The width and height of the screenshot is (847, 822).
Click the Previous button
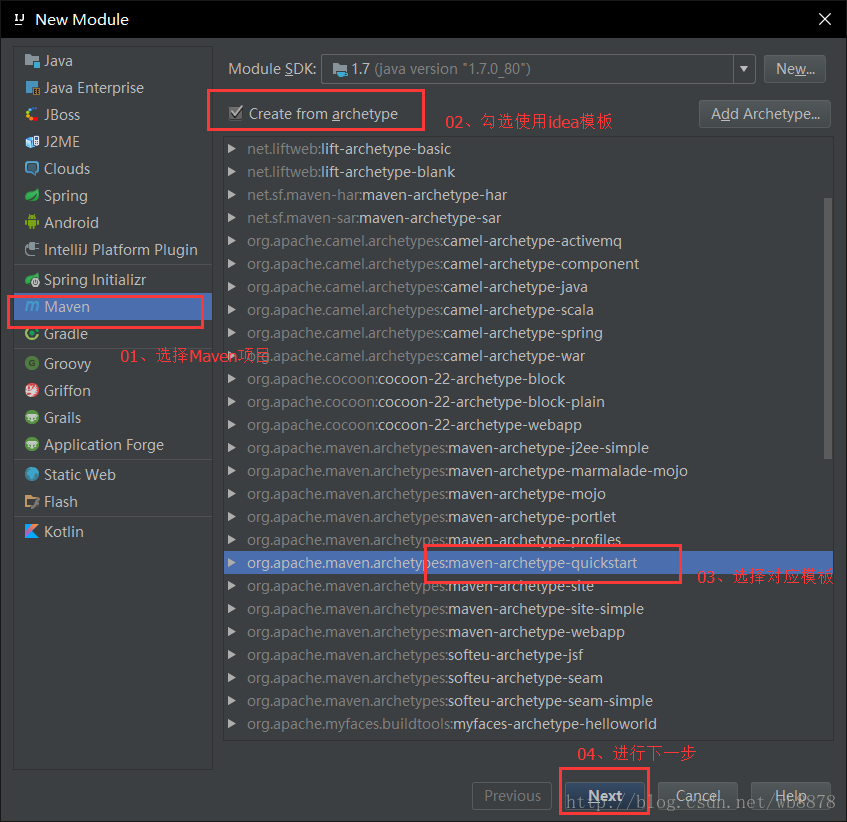click(512, 796)
